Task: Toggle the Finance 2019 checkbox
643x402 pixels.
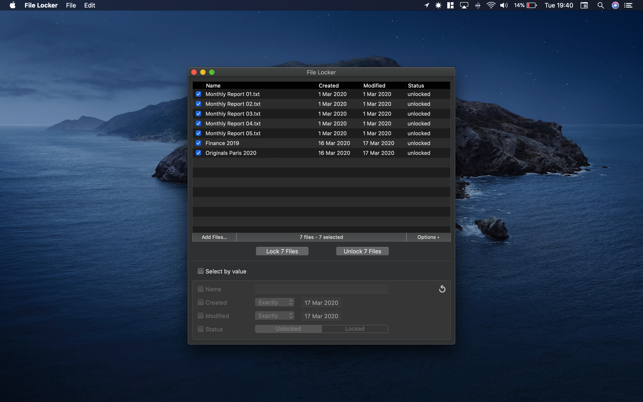Action: [x=198, y=143]
